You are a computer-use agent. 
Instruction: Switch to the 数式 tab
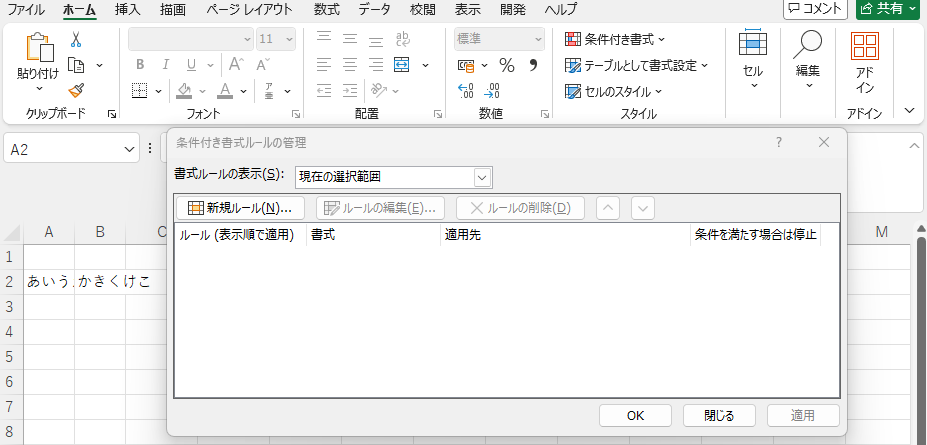coord(326,9)
